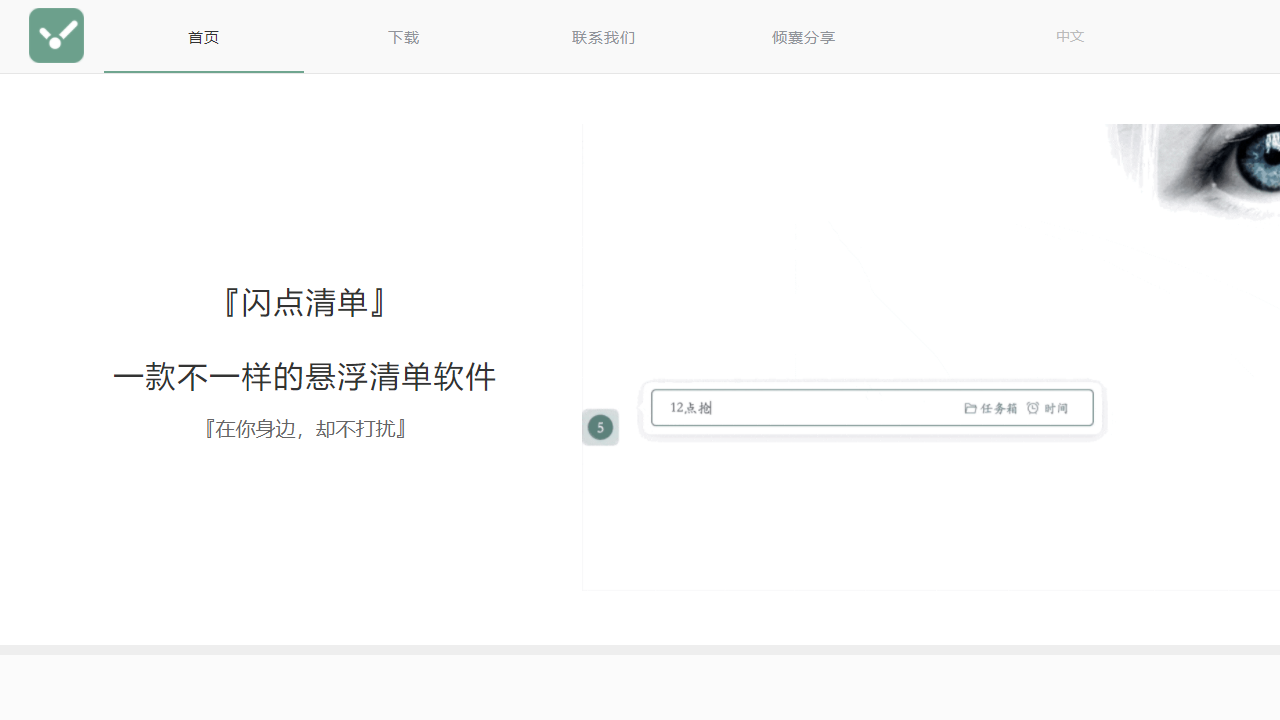The height and width of the screenshot is (720, 1280).
Task: Click the gray square behind the 5 badge
Action: [600, 427]
